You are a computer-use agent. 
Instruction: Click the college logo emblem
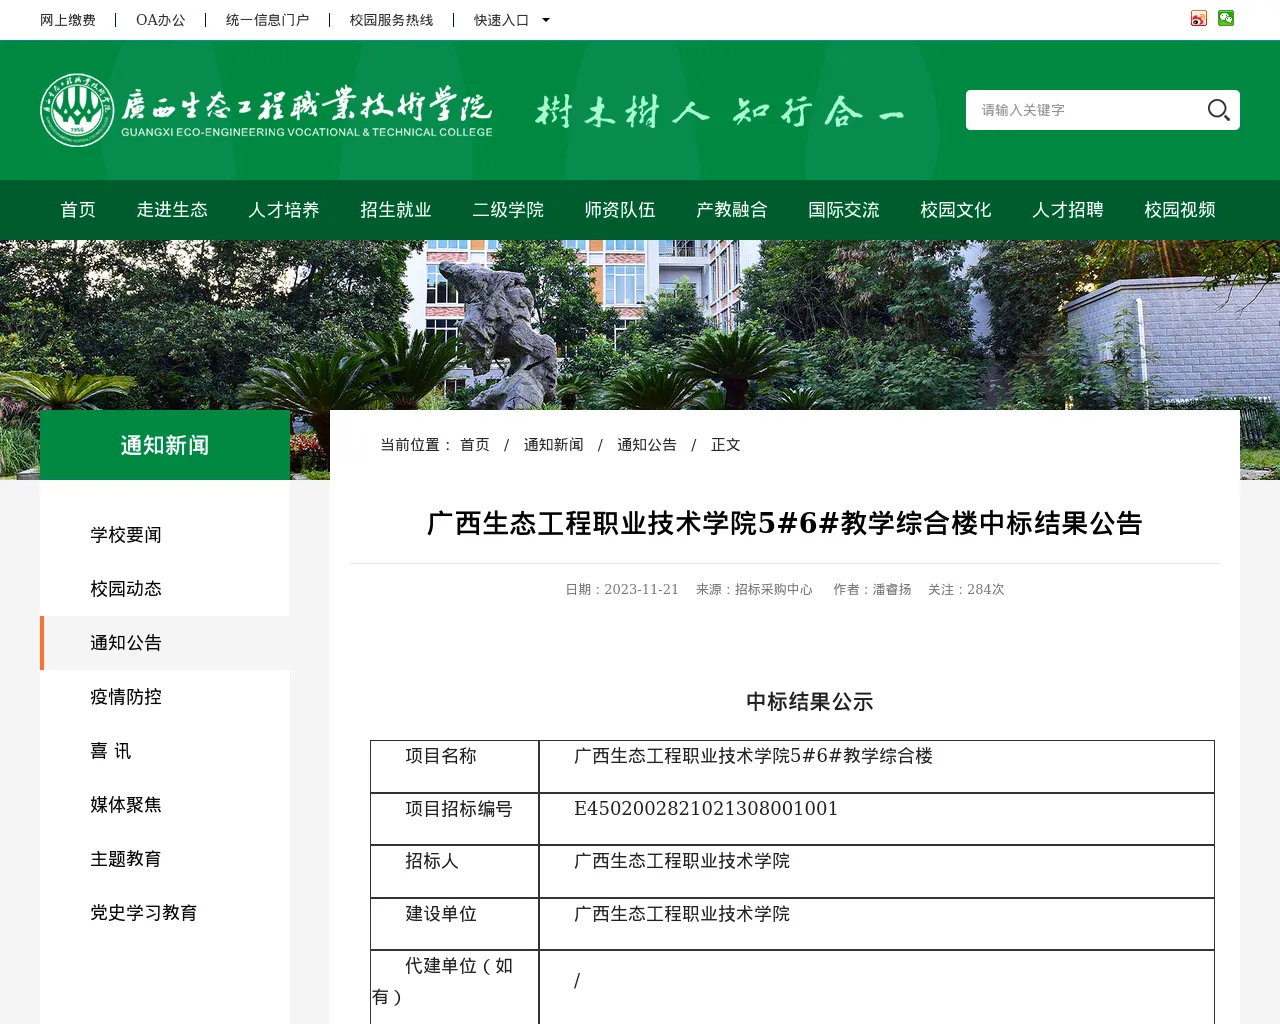77,110
